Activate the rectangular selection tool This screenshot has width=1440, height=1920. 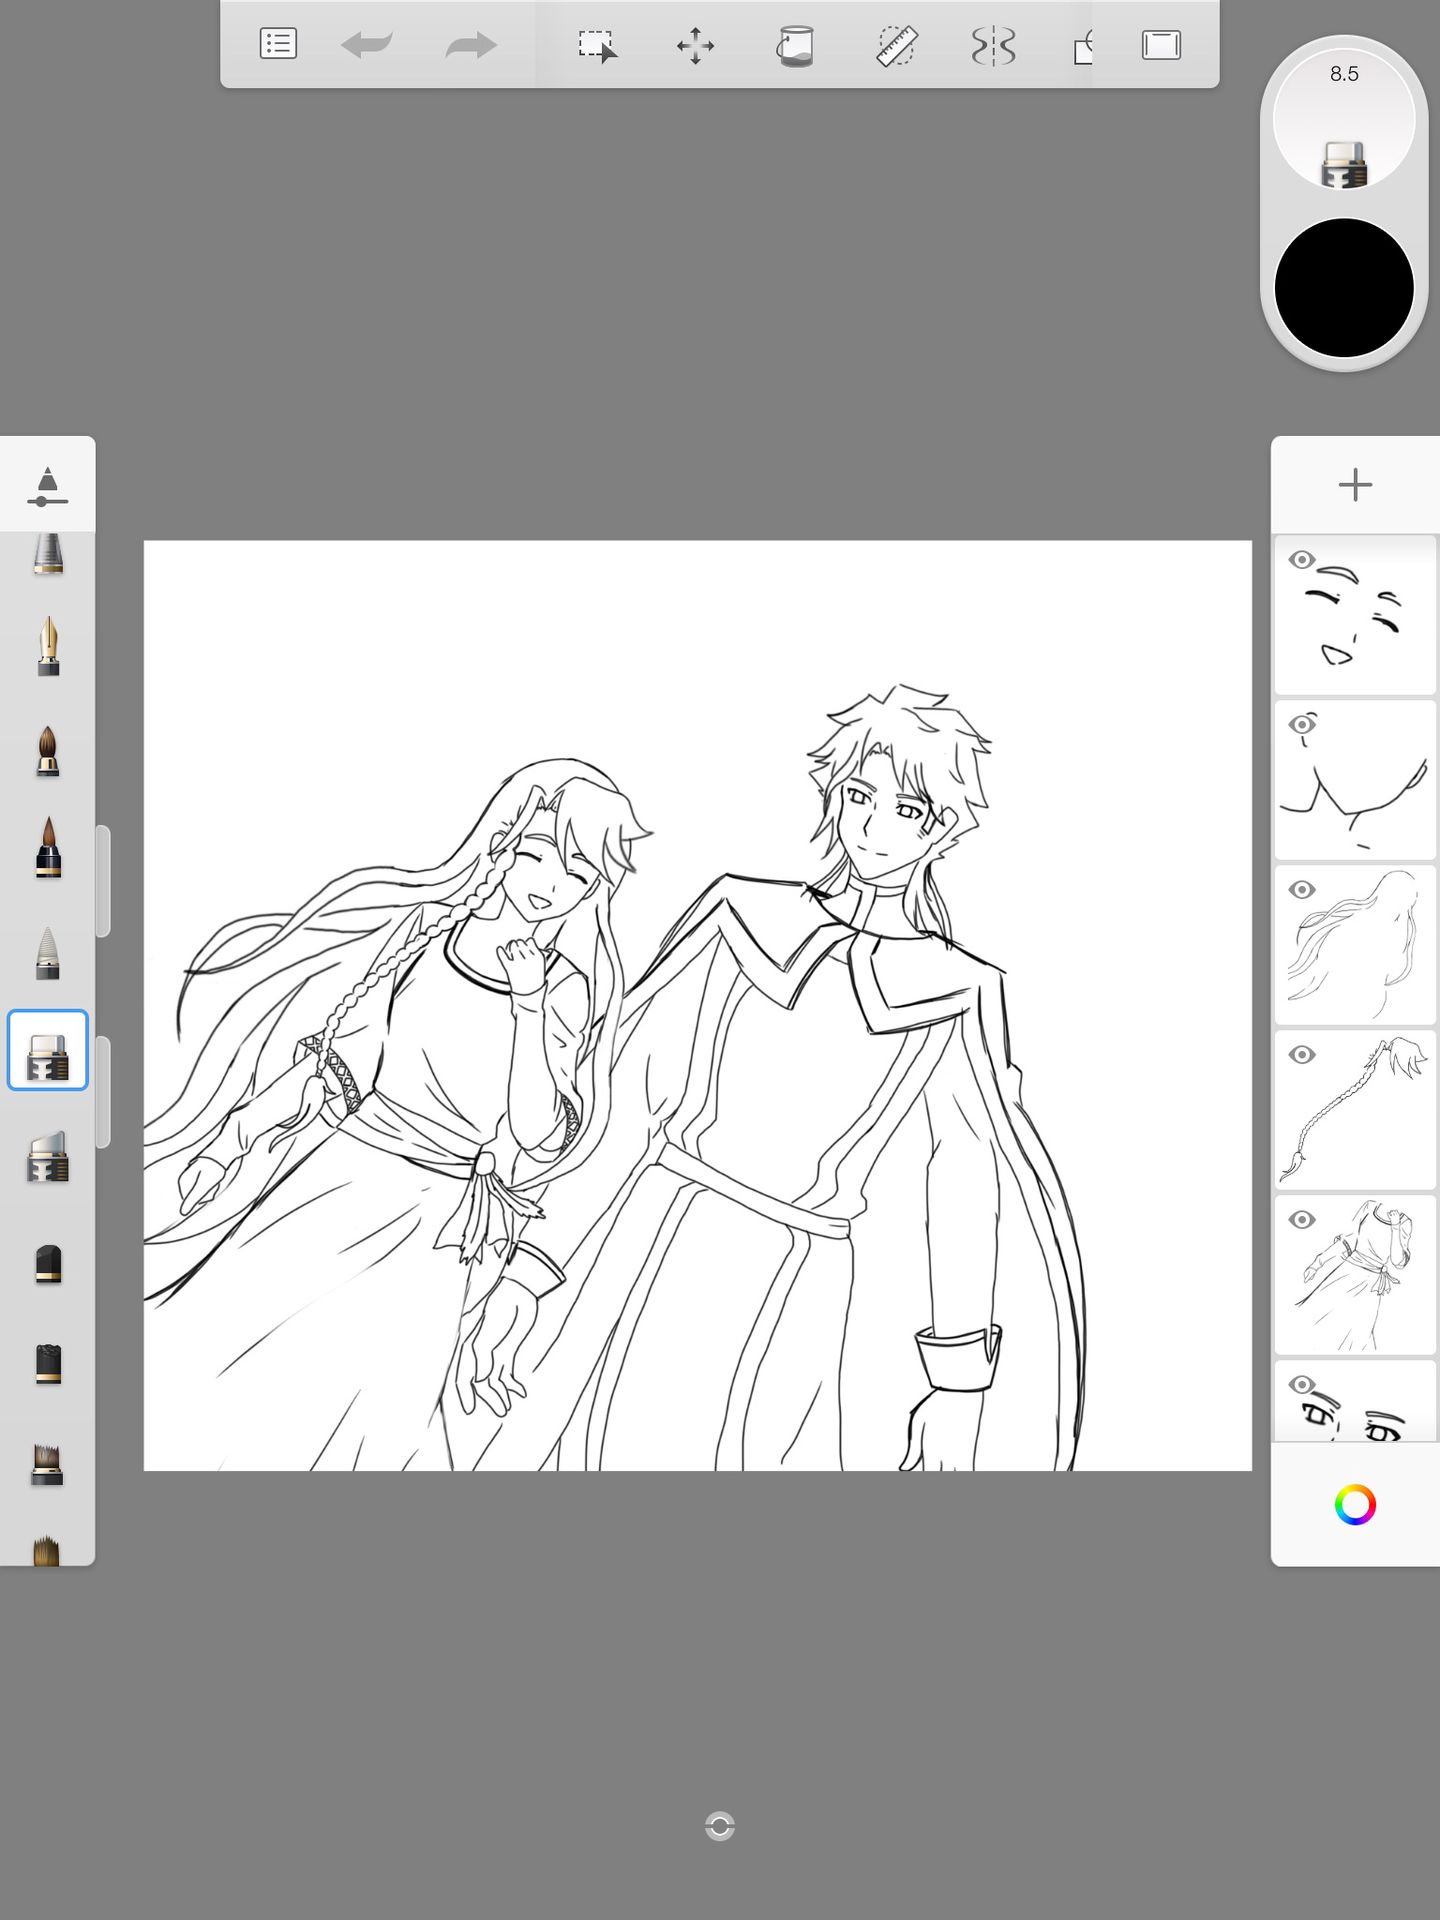coord(597,46)
